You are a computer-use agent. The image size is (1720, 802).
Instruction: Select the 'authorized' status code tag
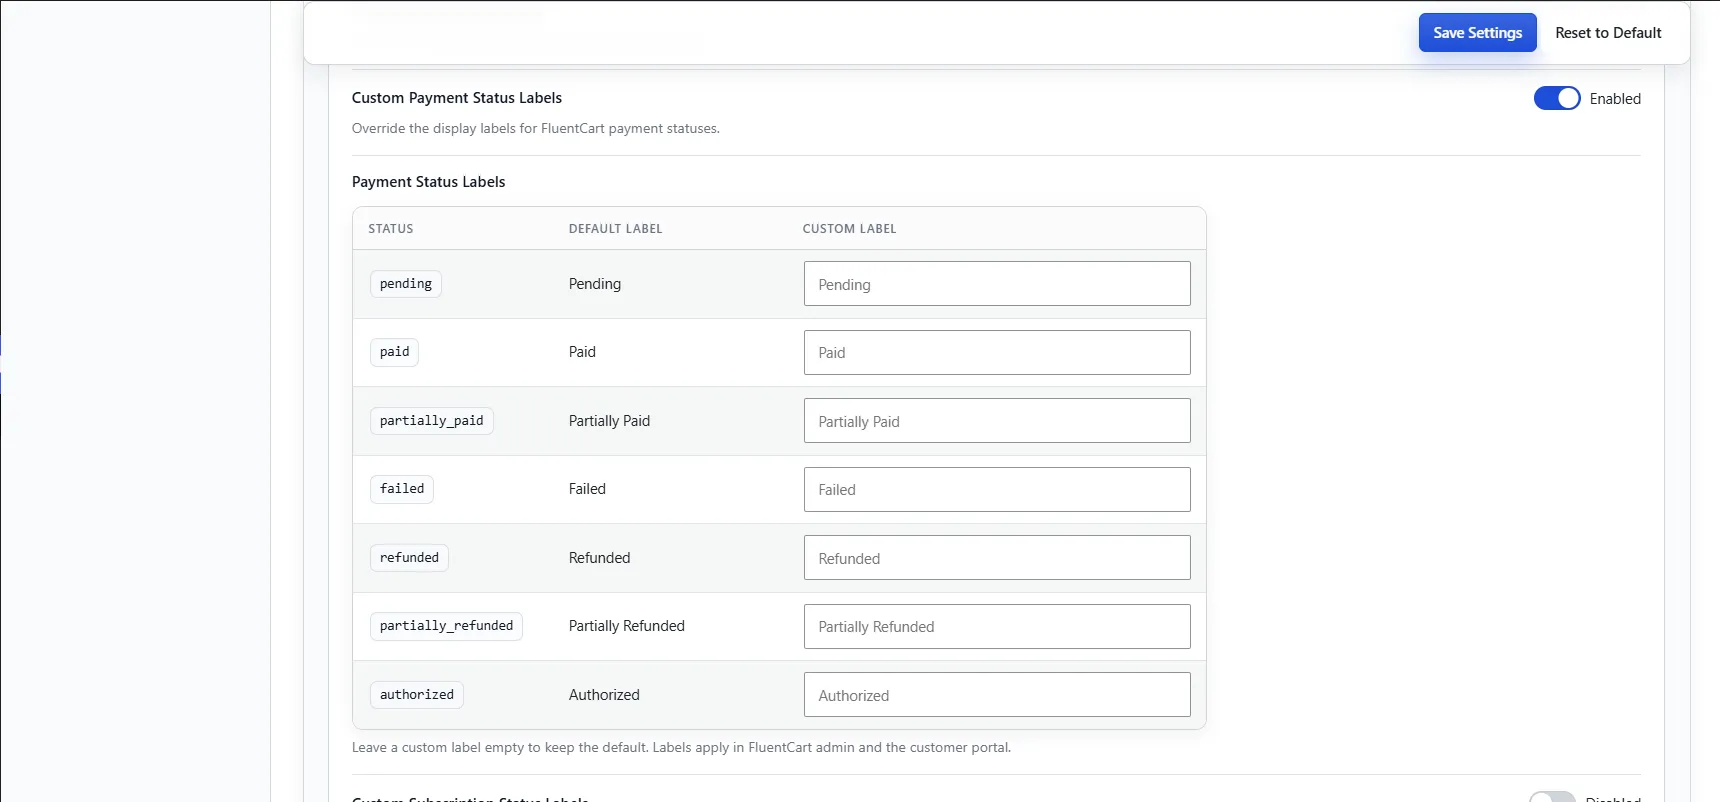[417, 695]
